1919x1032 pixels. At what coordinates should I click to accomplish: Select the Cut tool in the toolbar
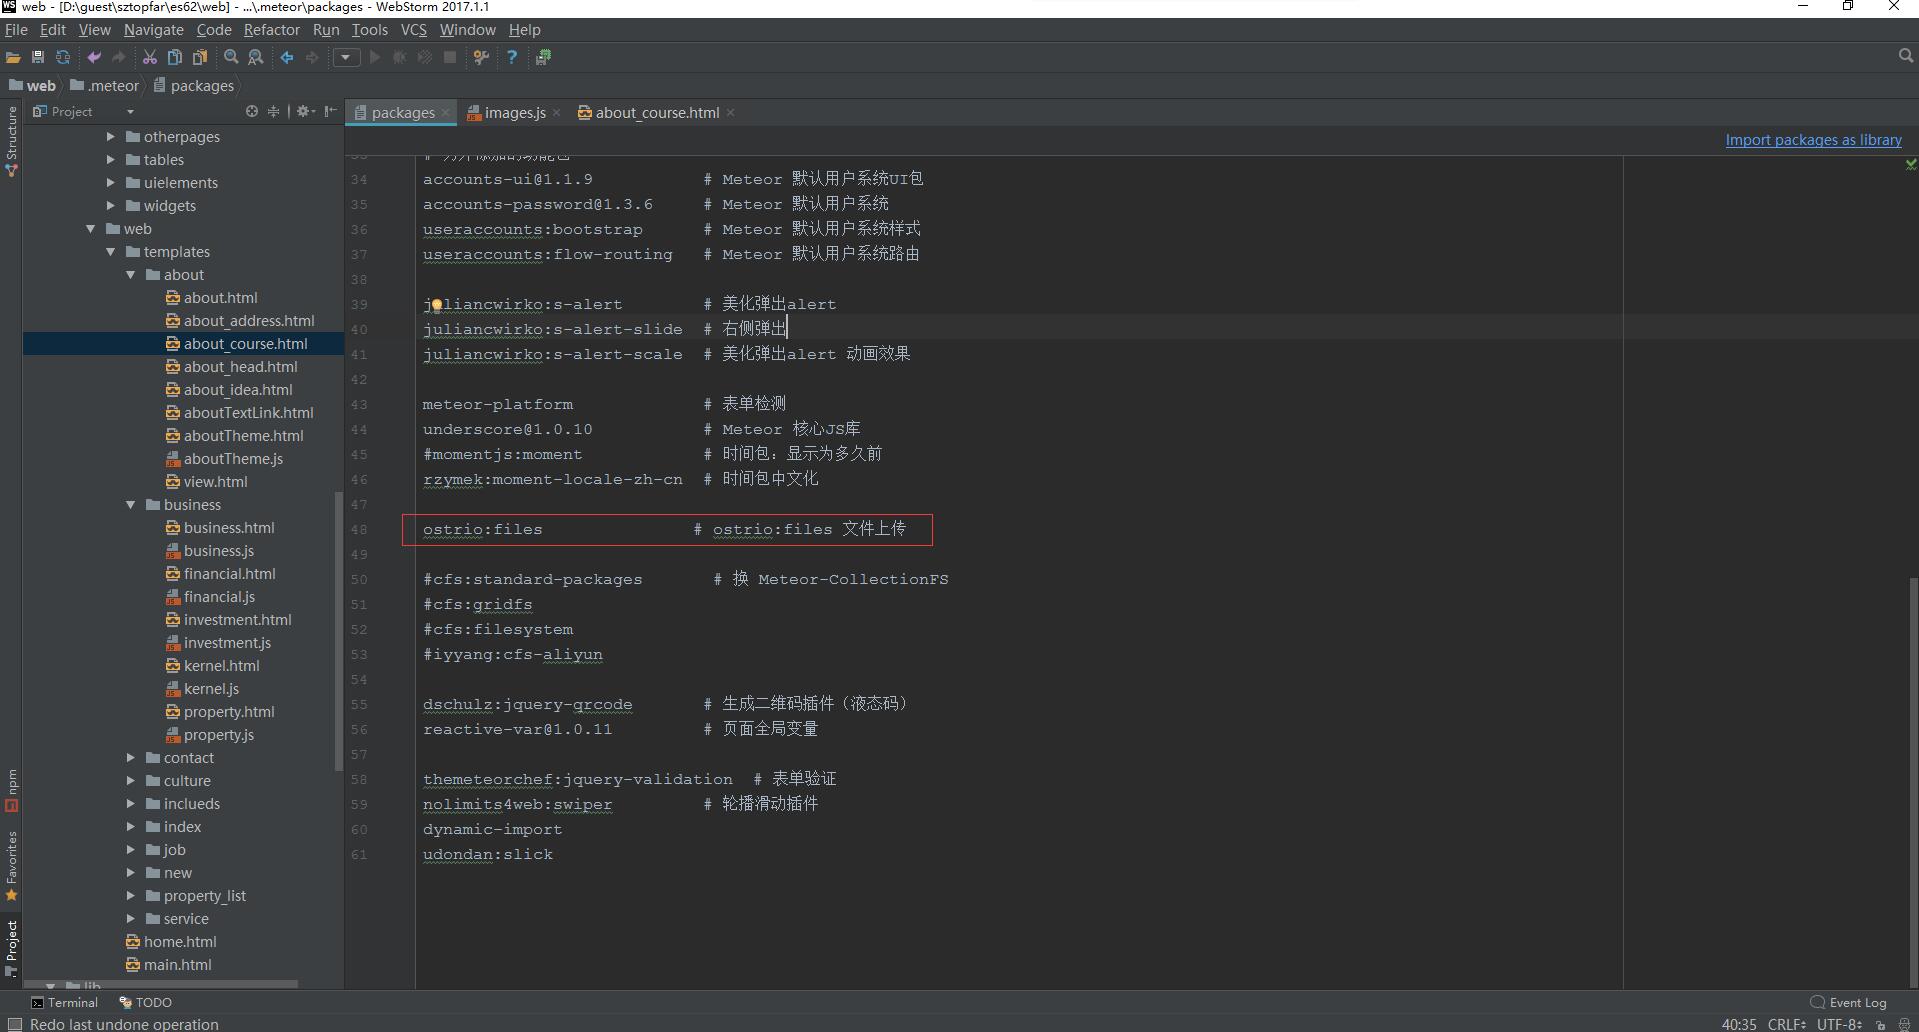149,57
